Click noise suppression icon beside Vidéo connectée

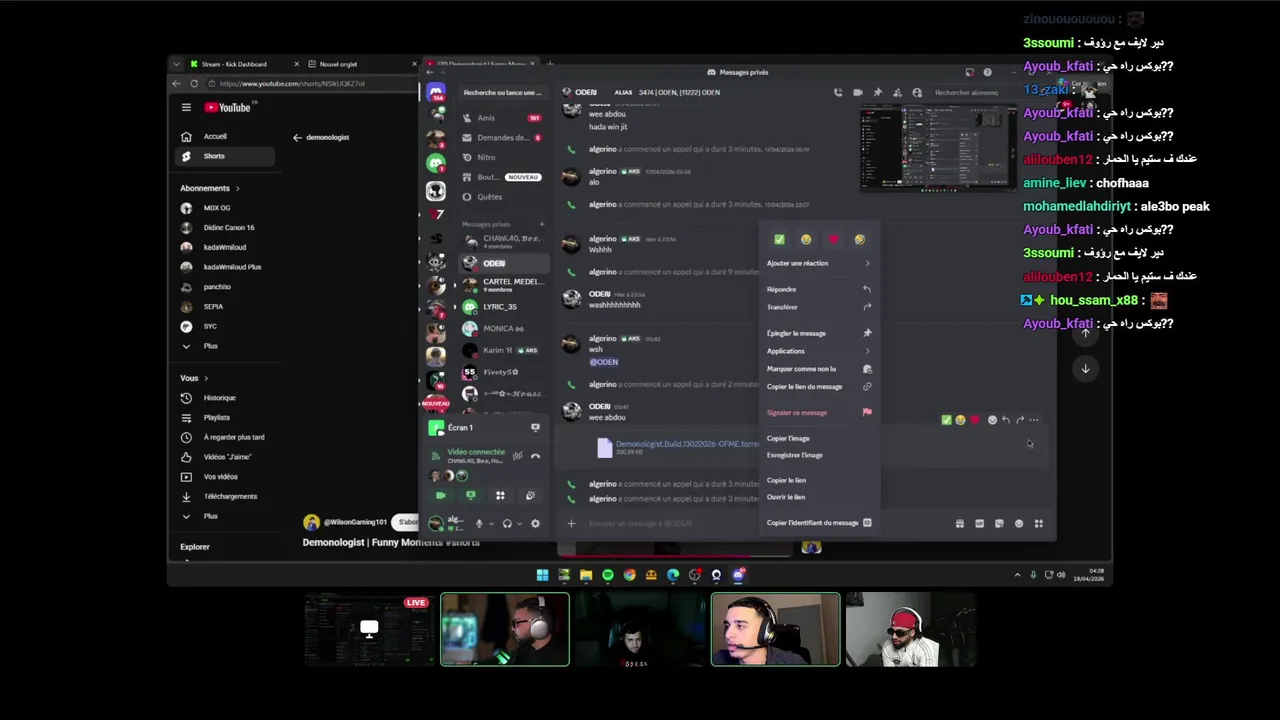pyautogui.click(x=517, y=456)
